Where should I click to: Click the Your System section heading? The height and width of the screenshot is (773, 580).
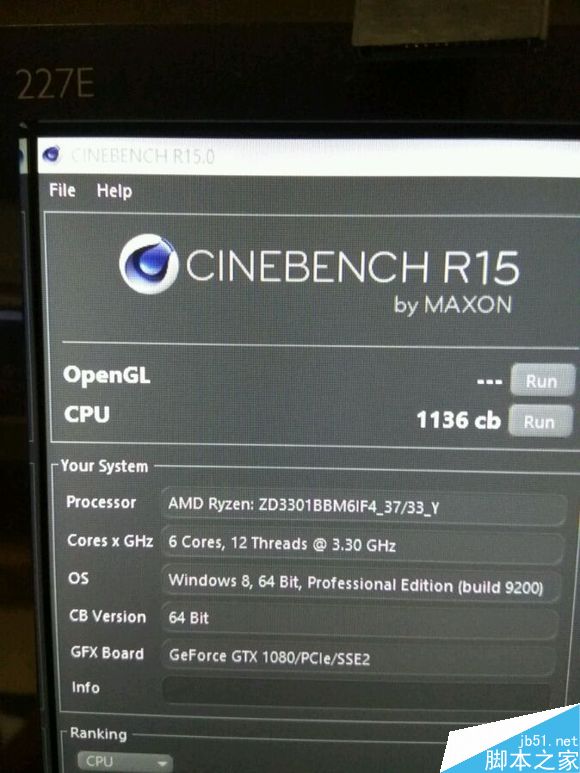(x=104, y=466)
